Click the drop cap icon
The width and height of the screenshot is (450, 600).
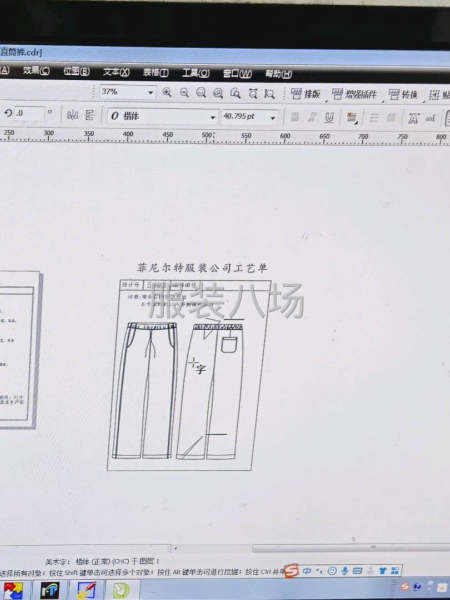[x=391, y=118]
